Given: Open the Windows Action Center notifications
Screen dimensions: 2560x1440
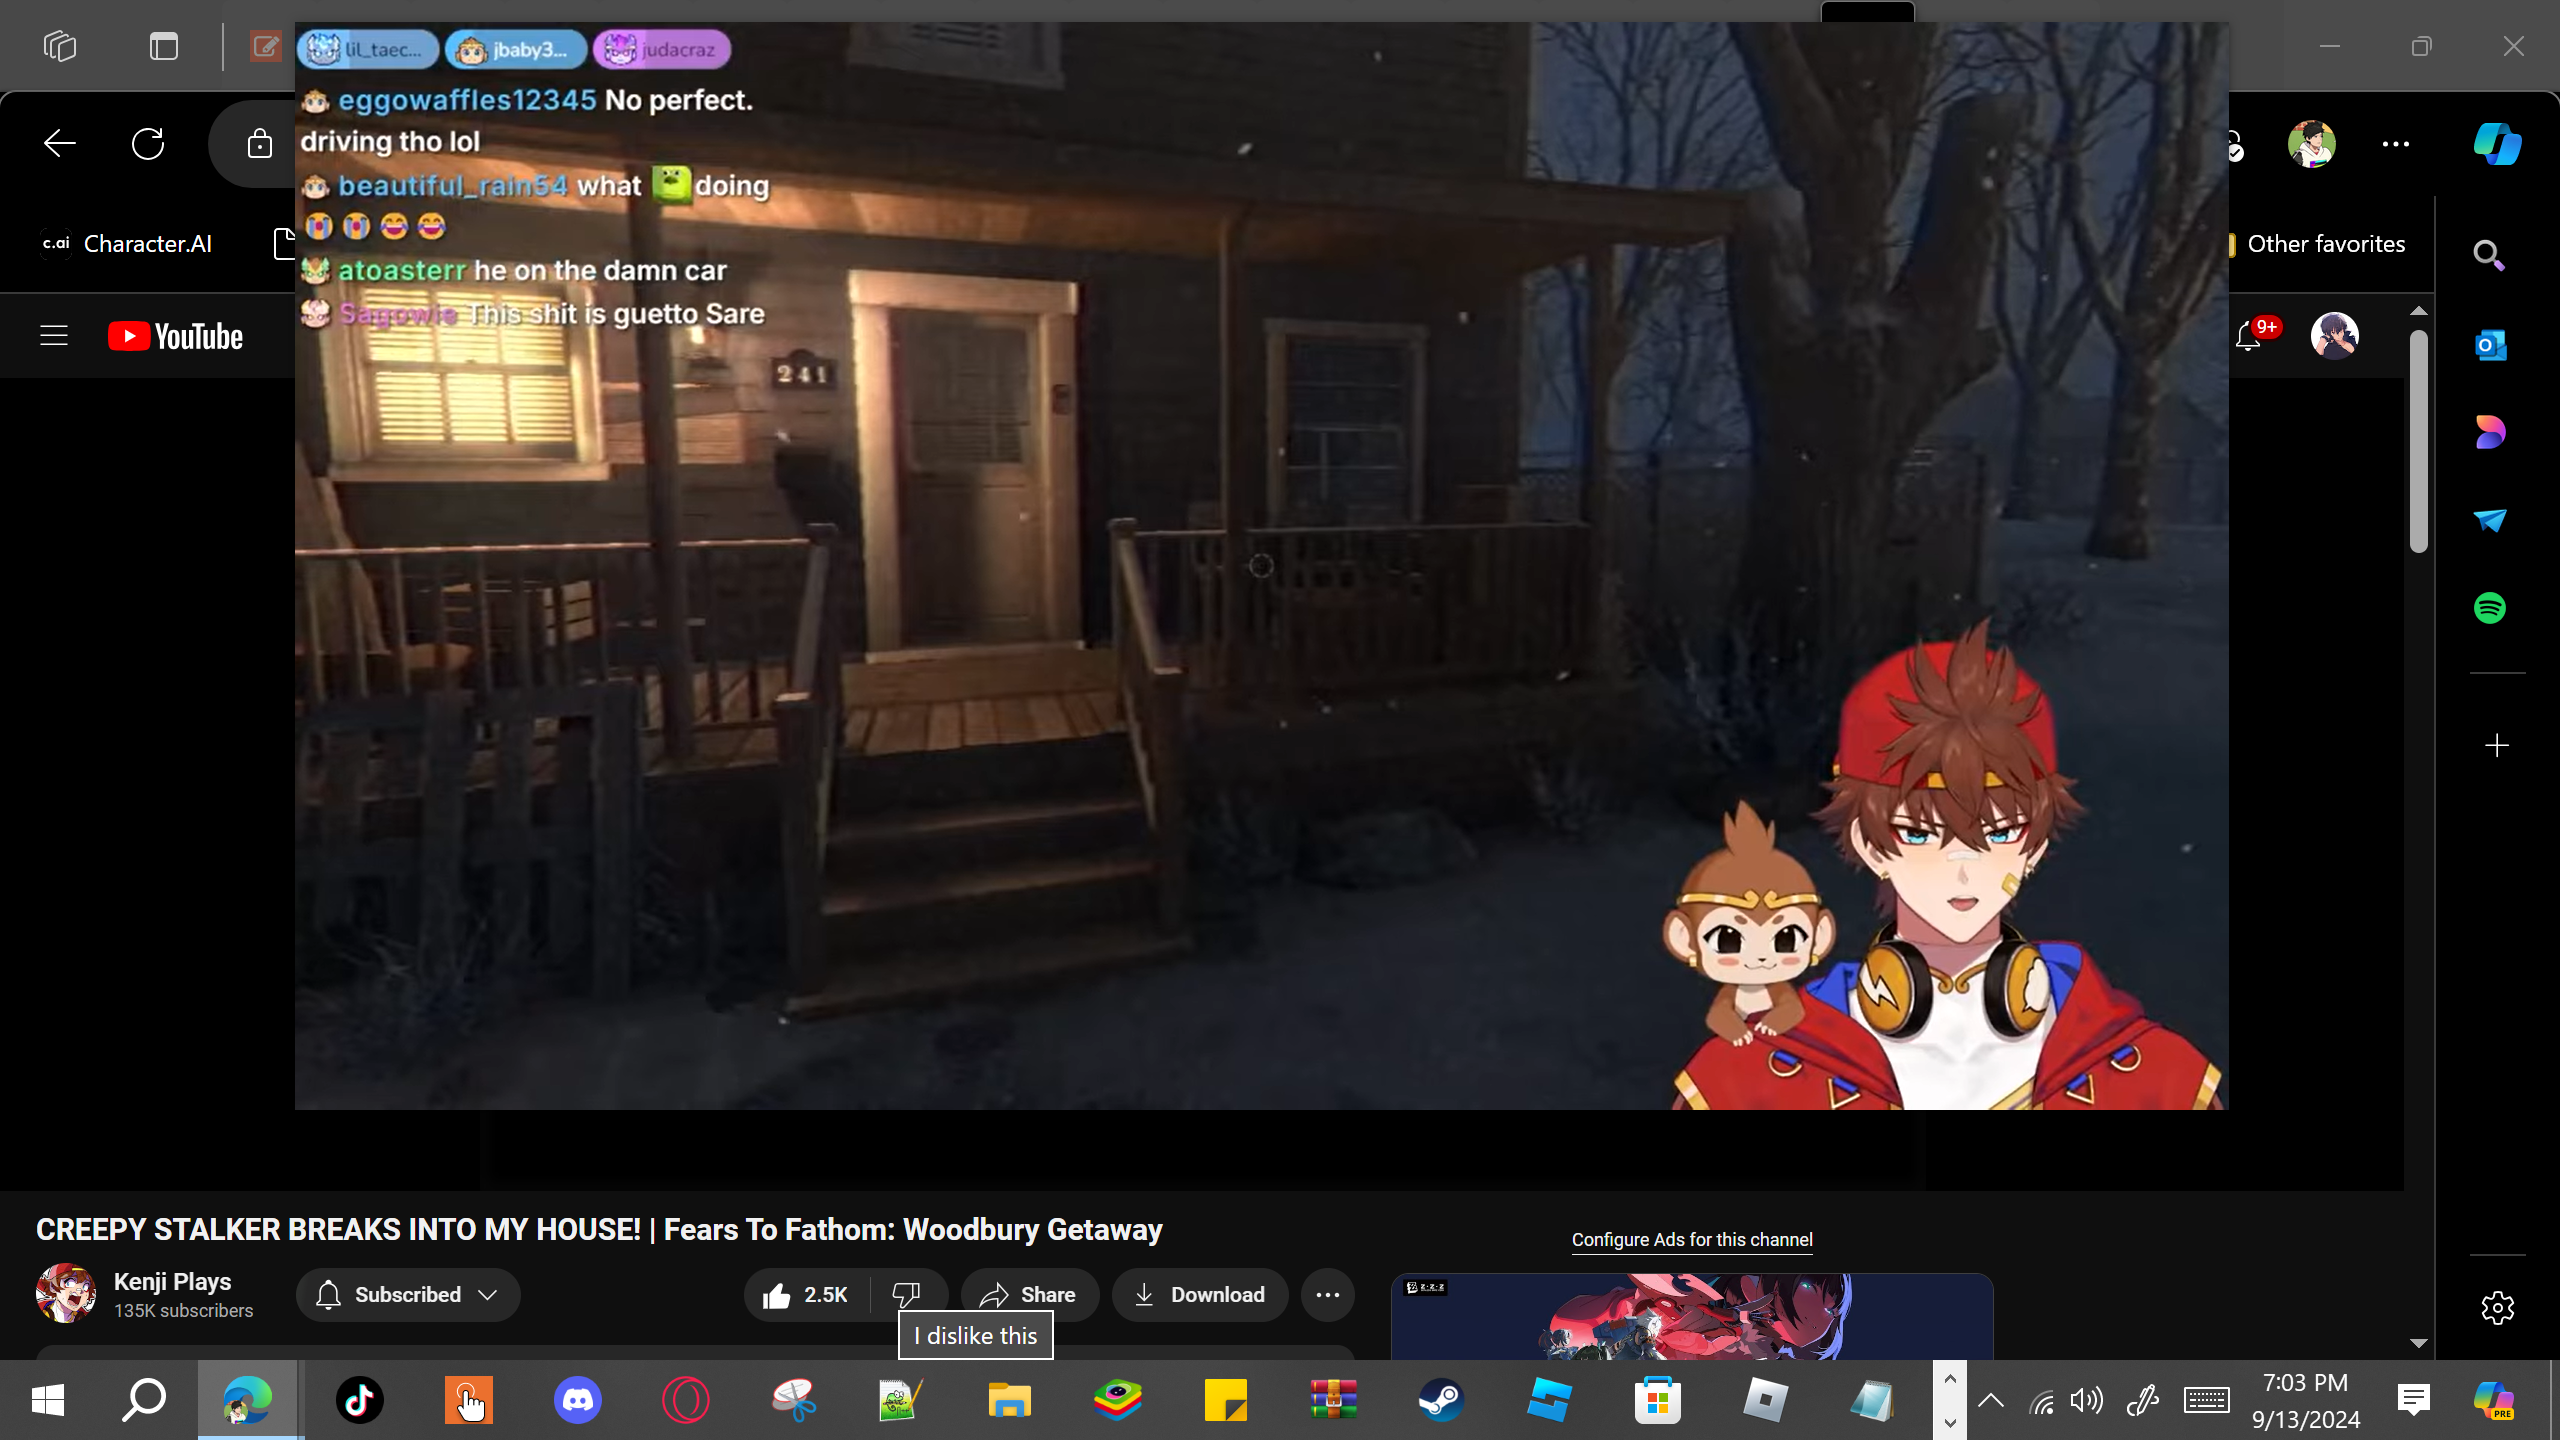Looking at the screenshot, I should point(2414,1400).
